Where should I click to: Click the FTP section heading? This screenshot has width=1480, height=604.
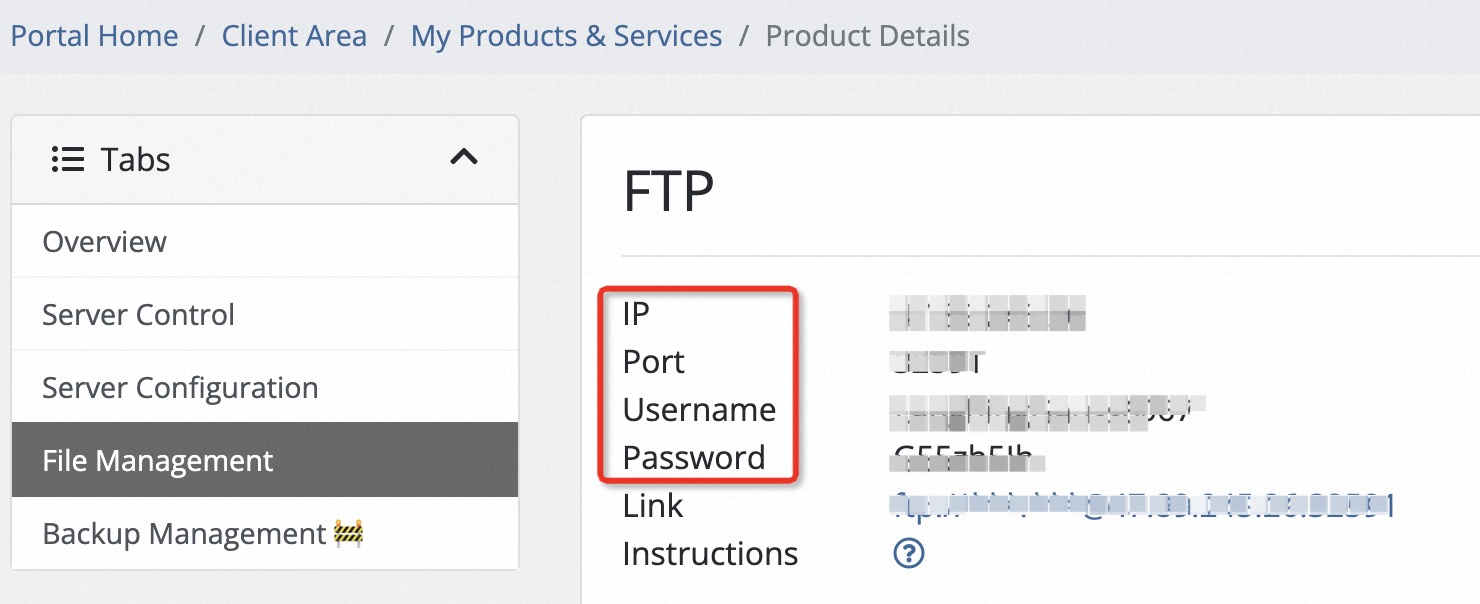[x=668, y=192]
